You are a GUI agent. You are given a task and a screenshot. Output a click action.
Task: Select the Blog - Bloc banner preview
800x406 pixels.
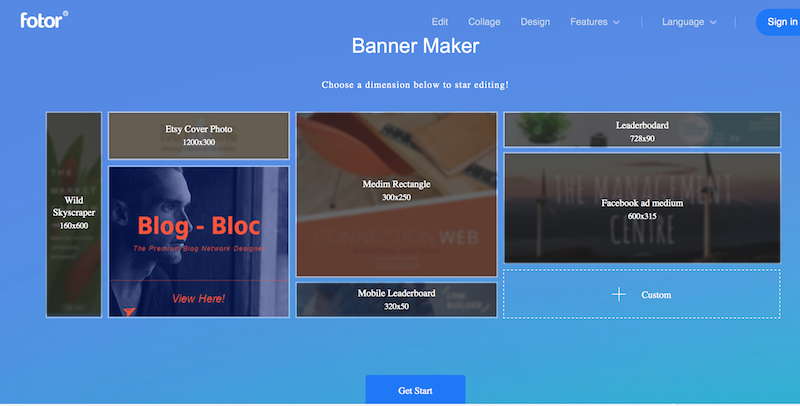199,242
